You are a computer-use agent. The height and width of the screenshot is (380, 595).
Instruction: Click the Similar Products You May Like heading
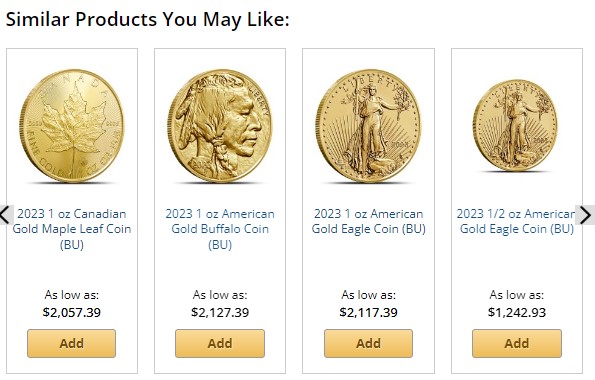pos(148,19)
